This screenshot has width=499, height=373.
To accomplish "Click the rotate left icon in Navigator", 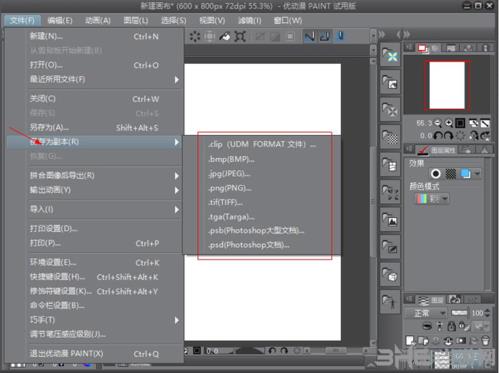I will (x=438, y=135).
